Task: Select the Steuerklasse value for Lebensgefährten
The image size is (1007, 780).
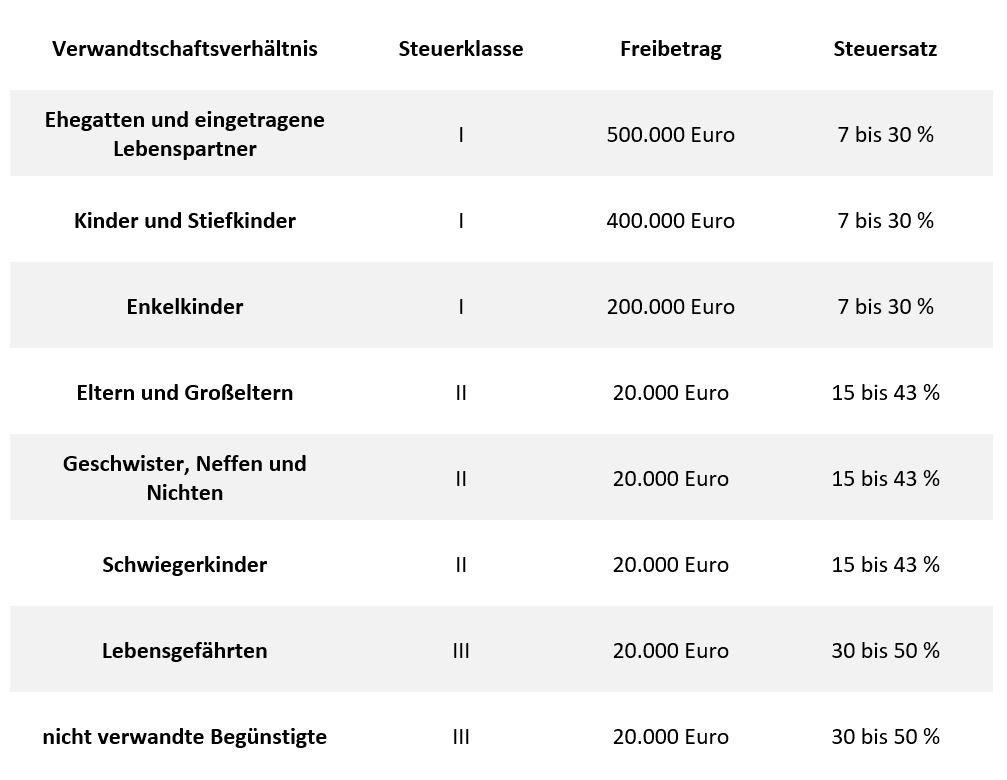Action: point(460,651)
